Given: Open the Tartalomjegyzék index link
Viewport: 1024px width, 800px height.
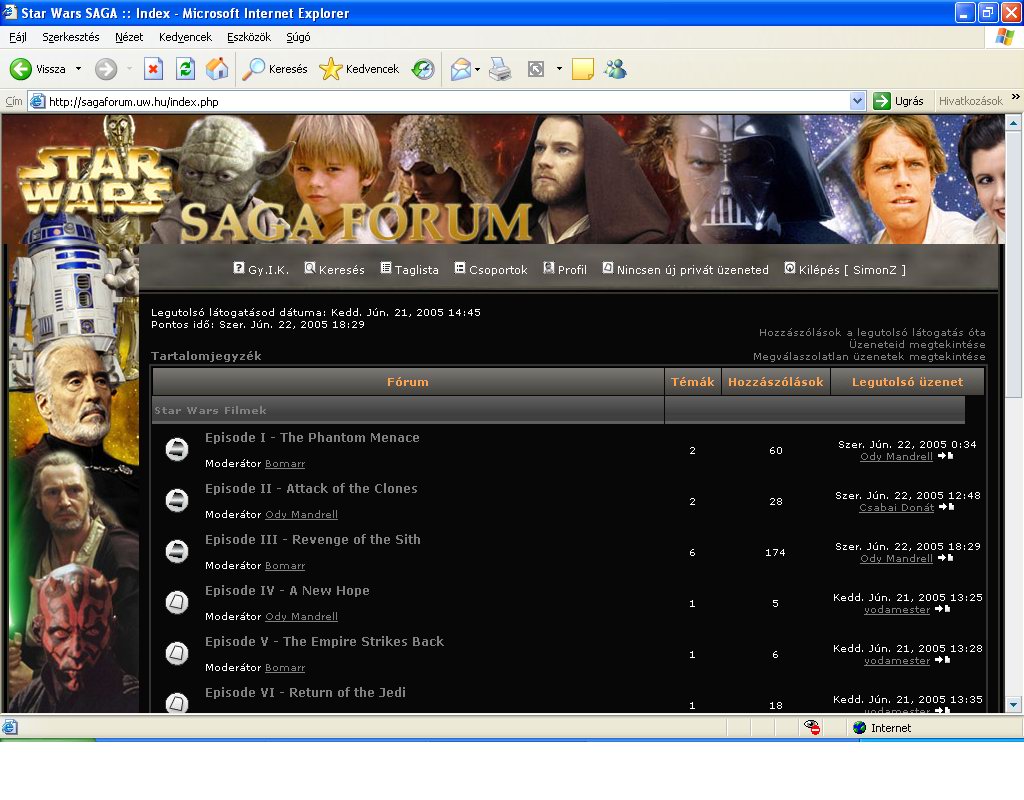Looking at the screenshot, I should [206, 356].
